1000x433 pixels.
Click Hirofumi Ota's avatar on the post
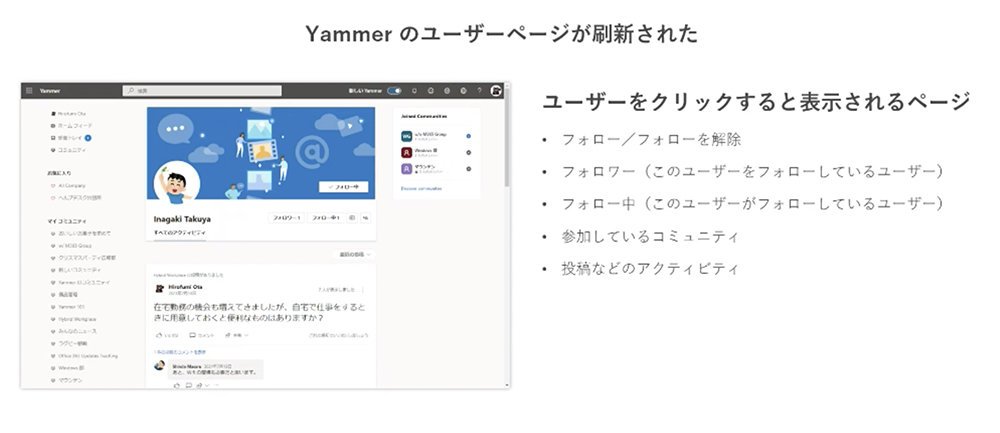tap(159, 289)
